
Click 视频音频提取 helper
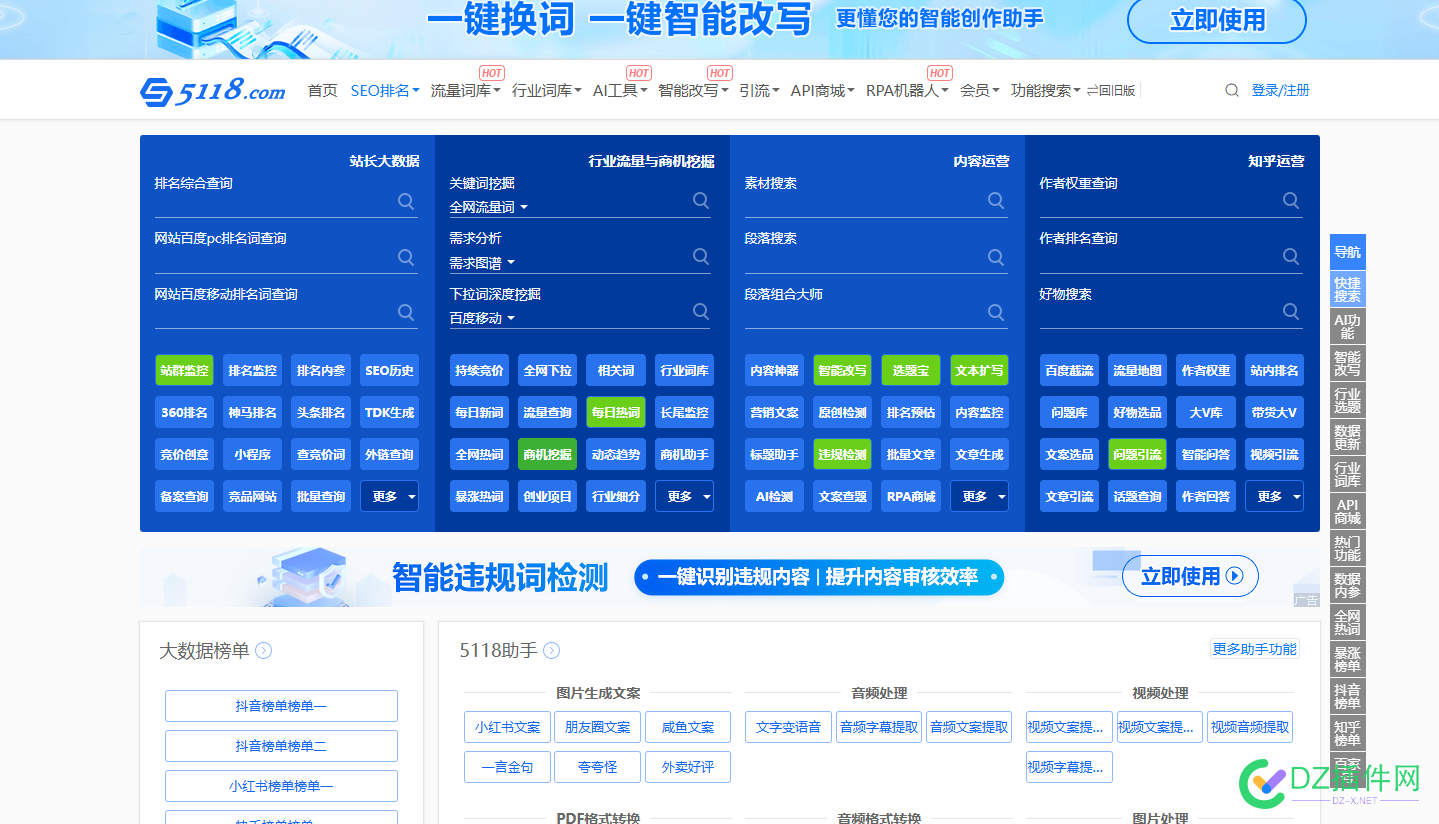(1250, 727)
